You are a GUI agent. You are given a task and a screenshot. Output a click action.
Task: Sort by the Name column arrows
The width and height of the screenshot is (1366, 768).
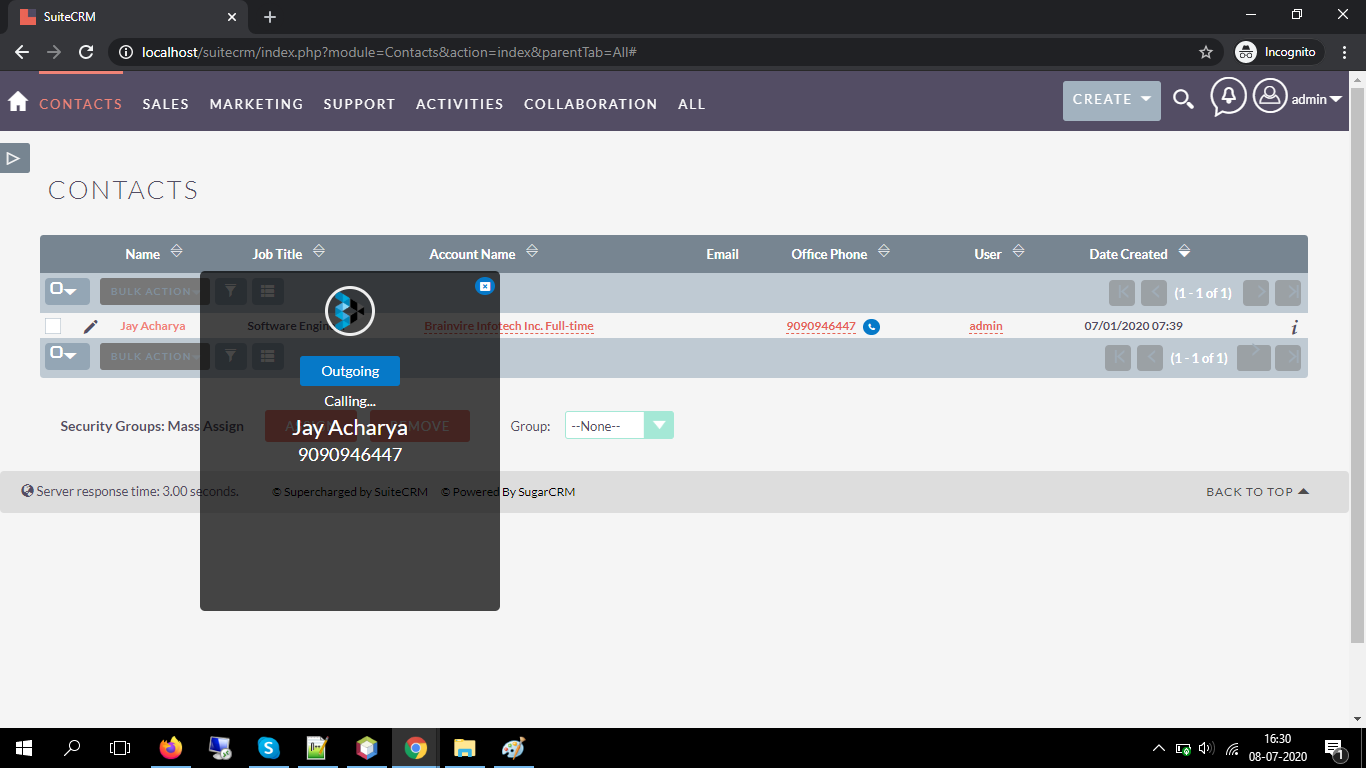coord(177,251)
